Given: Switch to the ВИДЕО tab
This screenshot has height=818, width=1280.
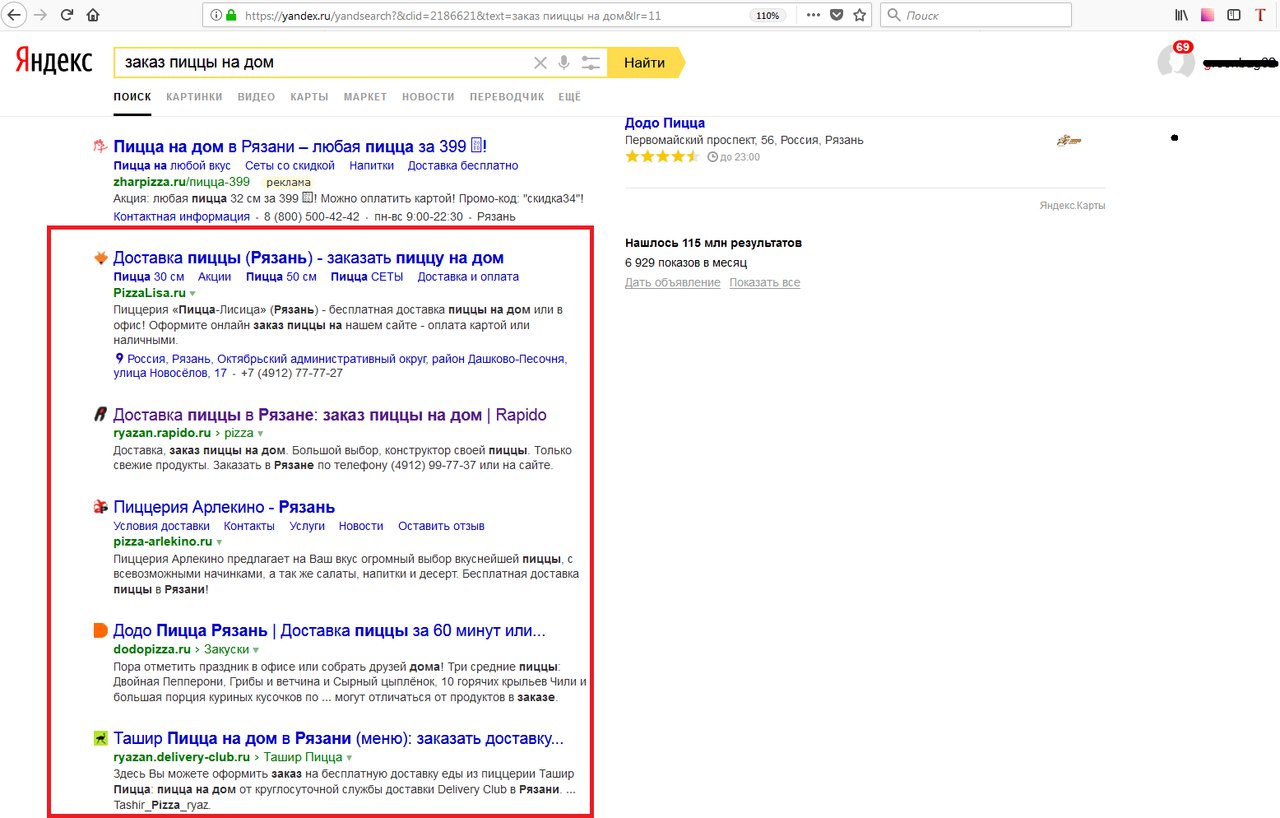Looking at the screenshot, I should tap(256, 97).
